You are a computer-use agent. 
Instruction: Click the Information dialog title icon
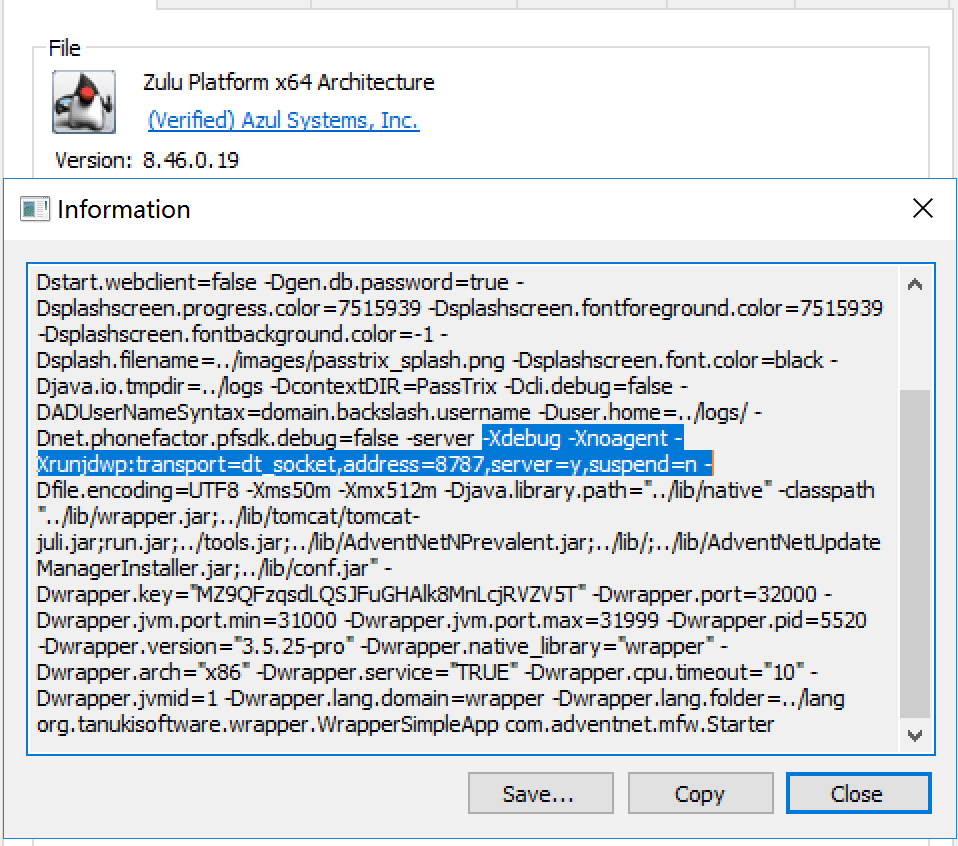point(35,209)
